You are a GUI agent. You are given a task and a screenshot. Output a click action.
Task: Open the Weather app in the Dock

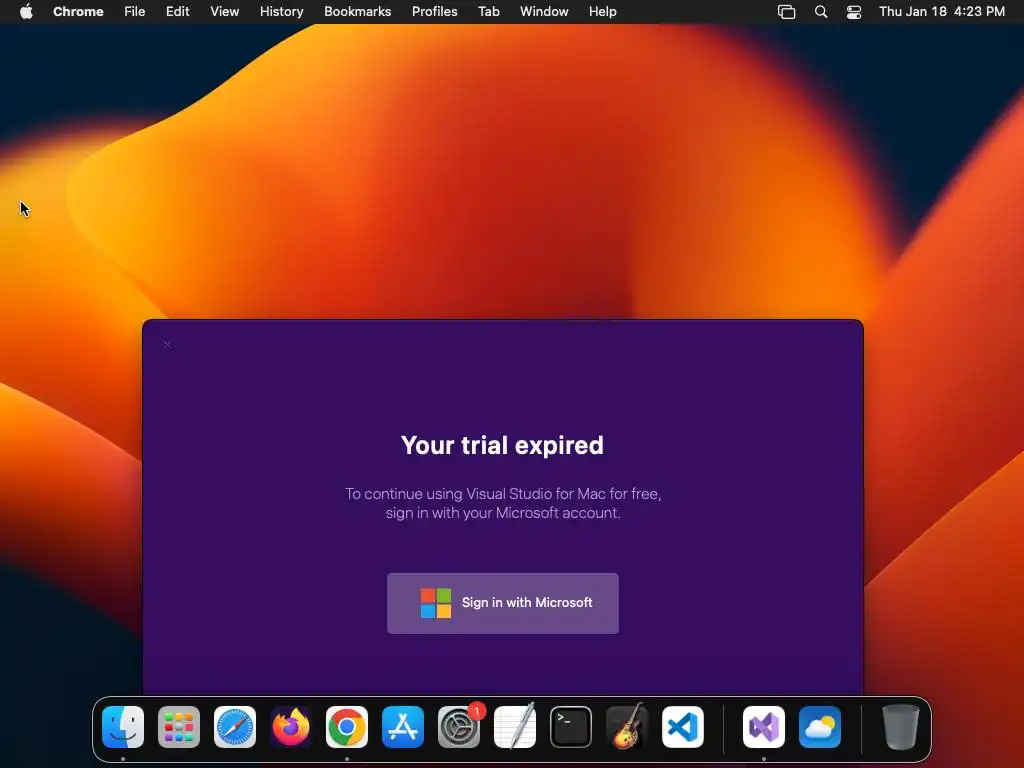(x=820, y=727)
